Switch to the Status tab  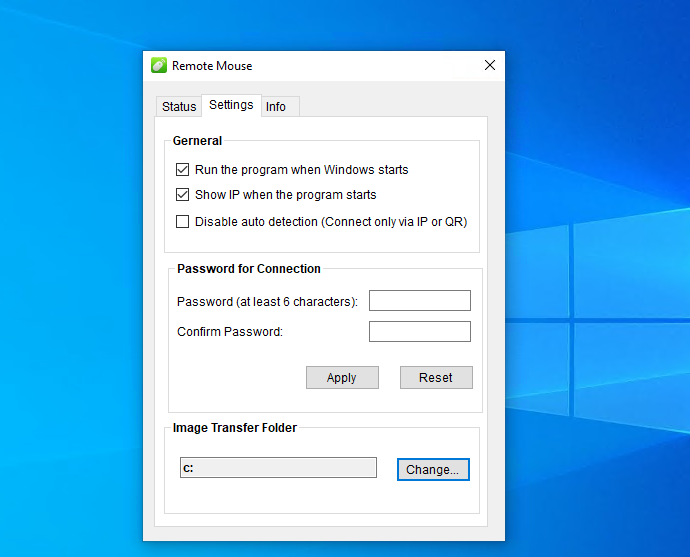tap(179, 107)
